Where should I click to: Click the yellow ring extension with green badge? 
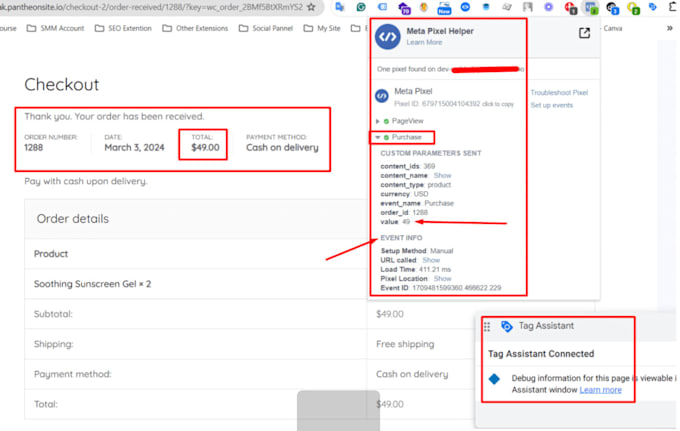click(633, 8)
